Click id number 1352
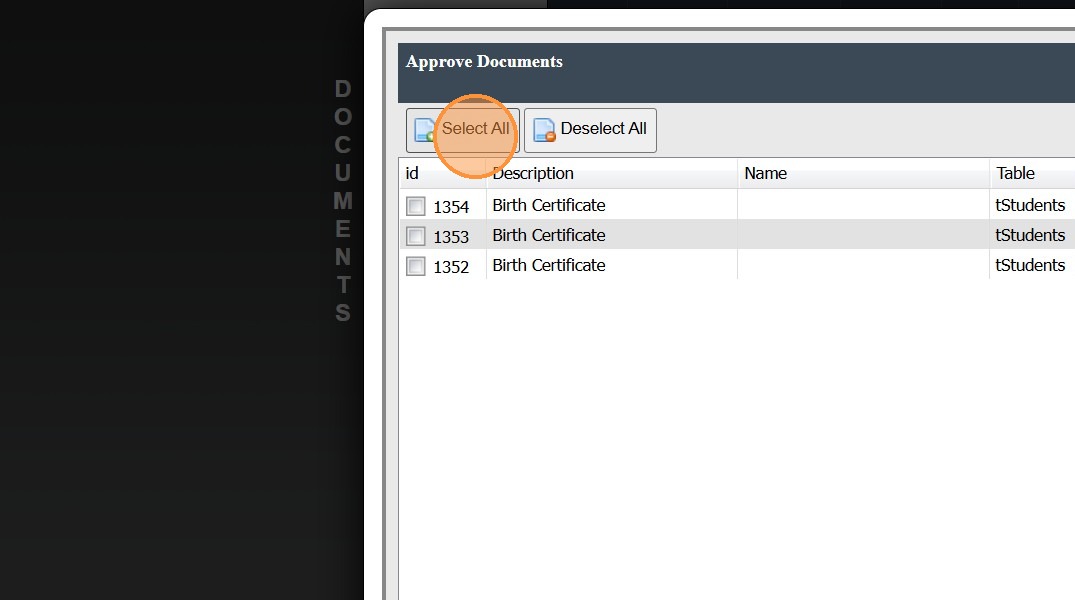This screenshot has width=1075, height=600. 451,267
